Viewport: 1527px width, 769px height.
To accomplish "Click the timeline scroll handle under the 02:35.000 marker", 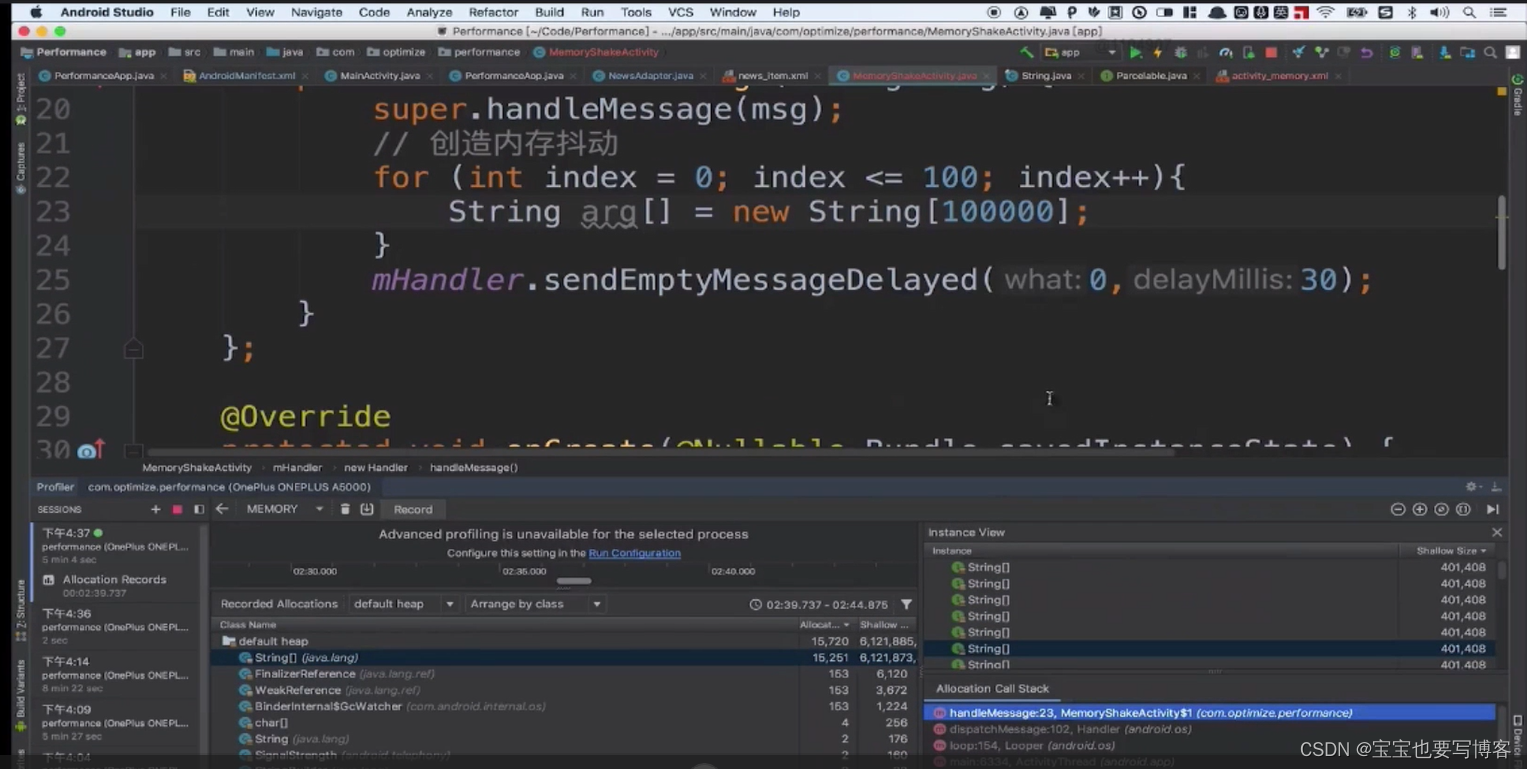I will (574, 581).
